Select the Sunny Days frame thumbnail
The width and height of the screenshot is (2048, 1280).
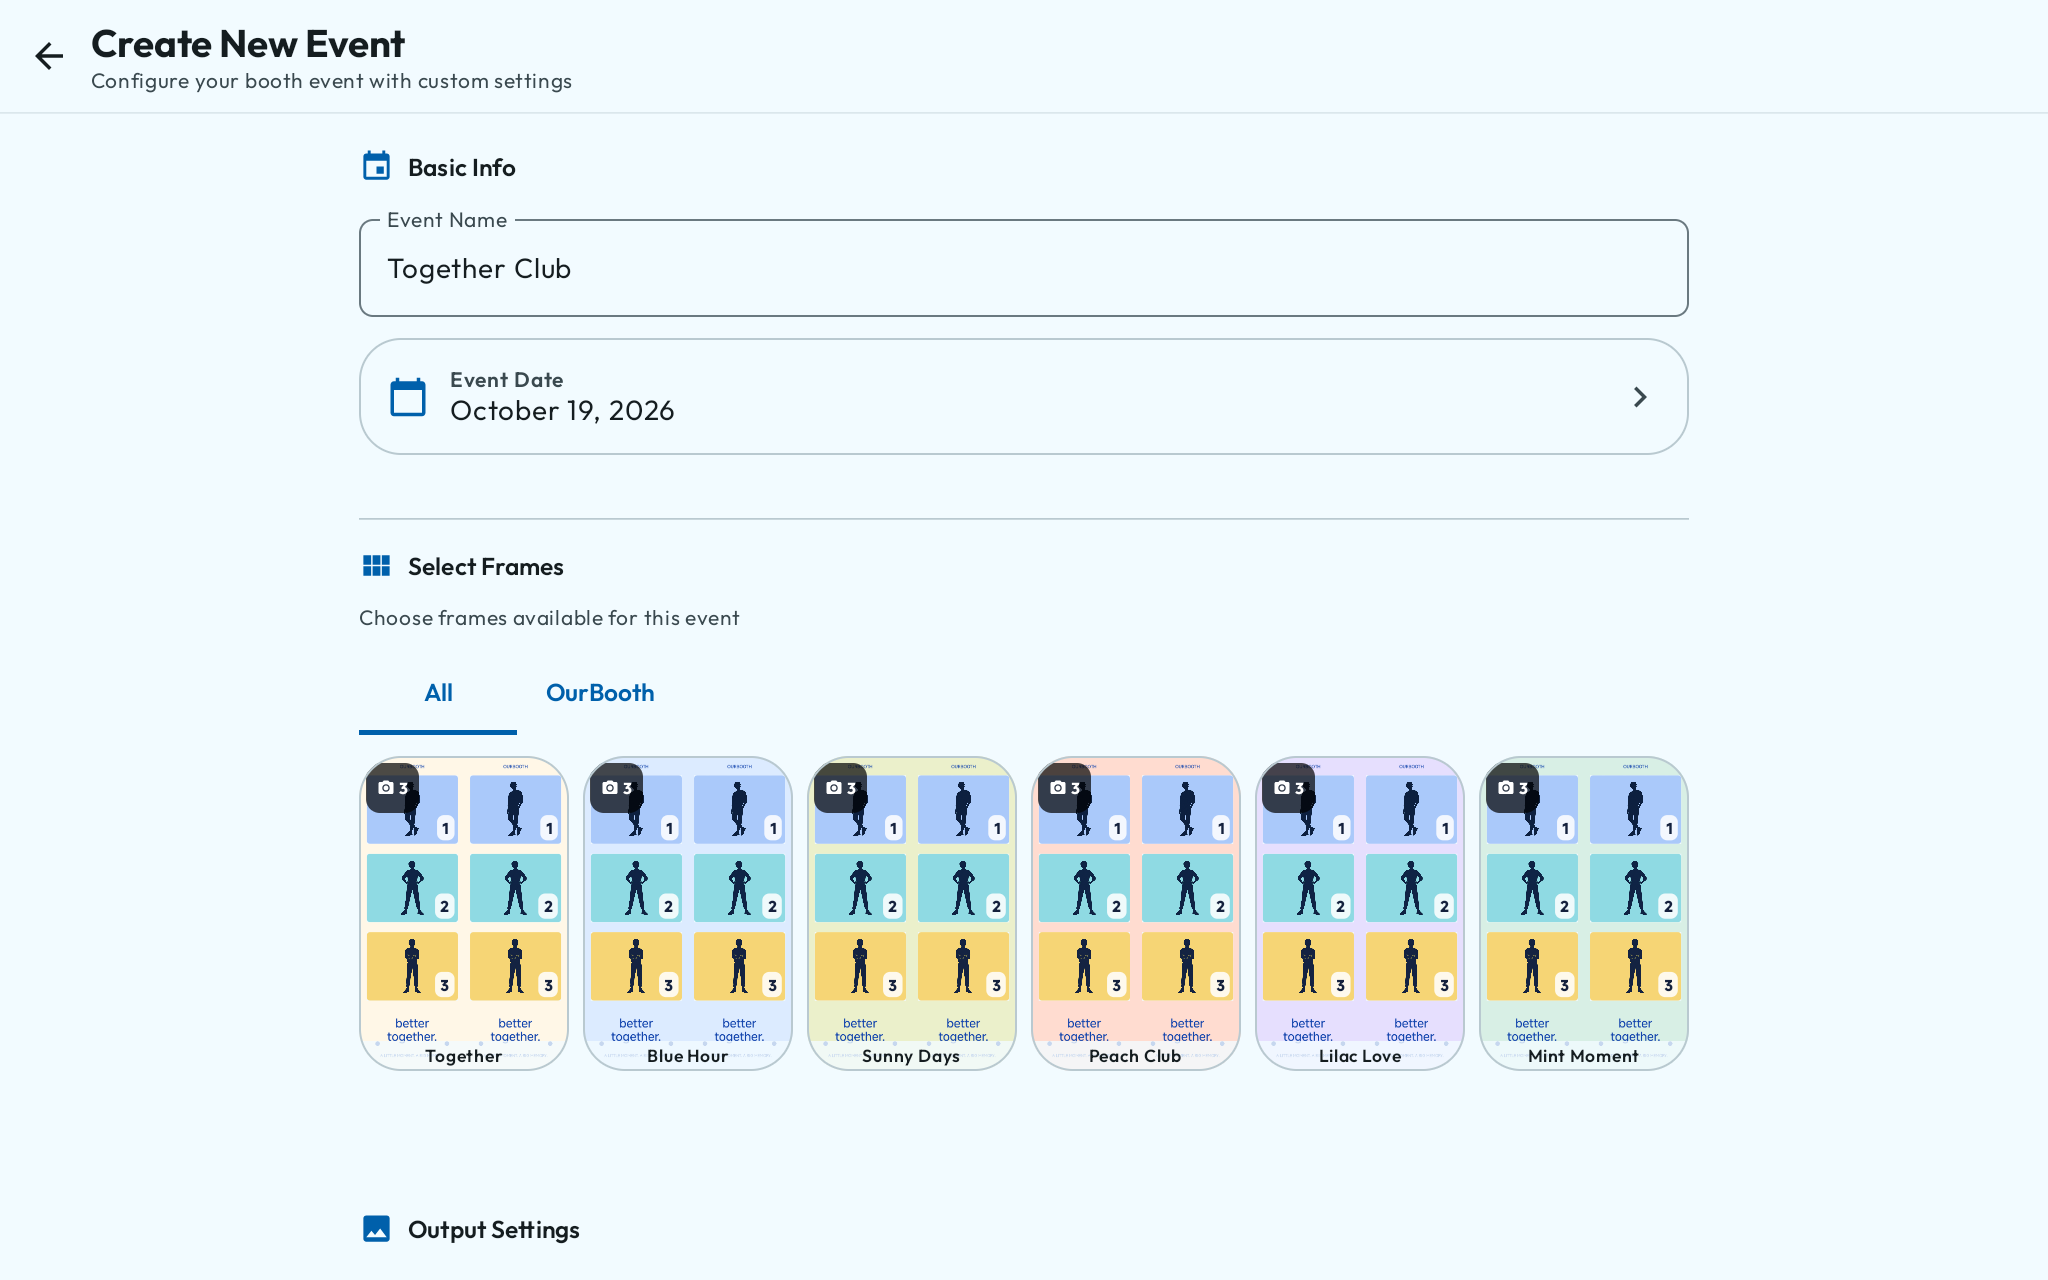pyautogui.click(x=912, y=913)
